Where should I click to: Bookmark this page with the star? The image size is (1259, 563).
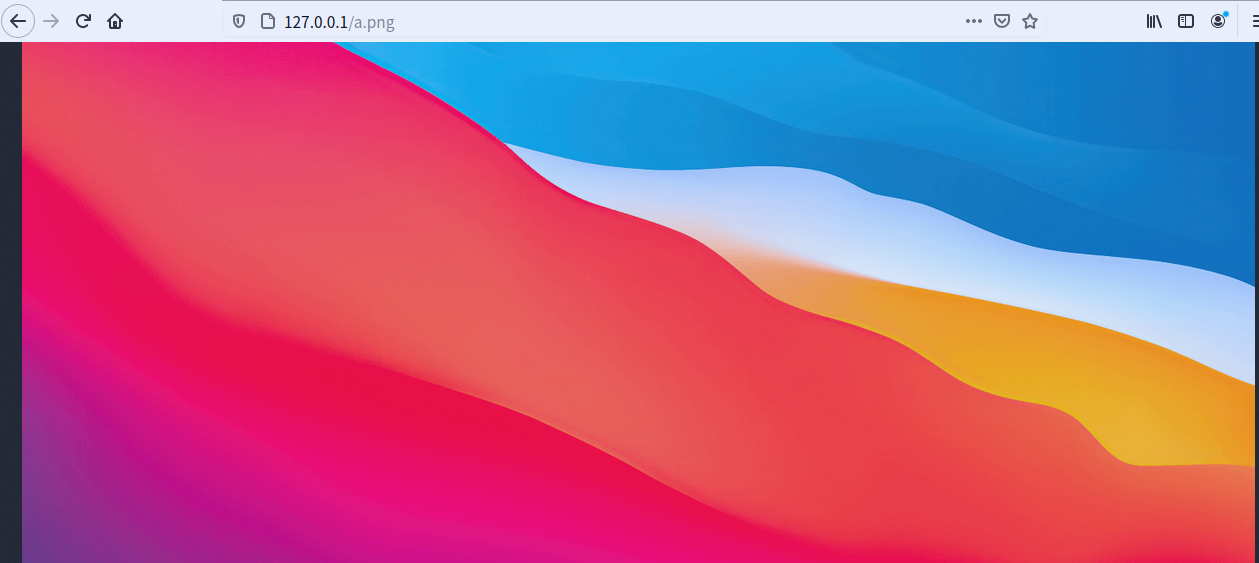click(x=1030, y=21)
